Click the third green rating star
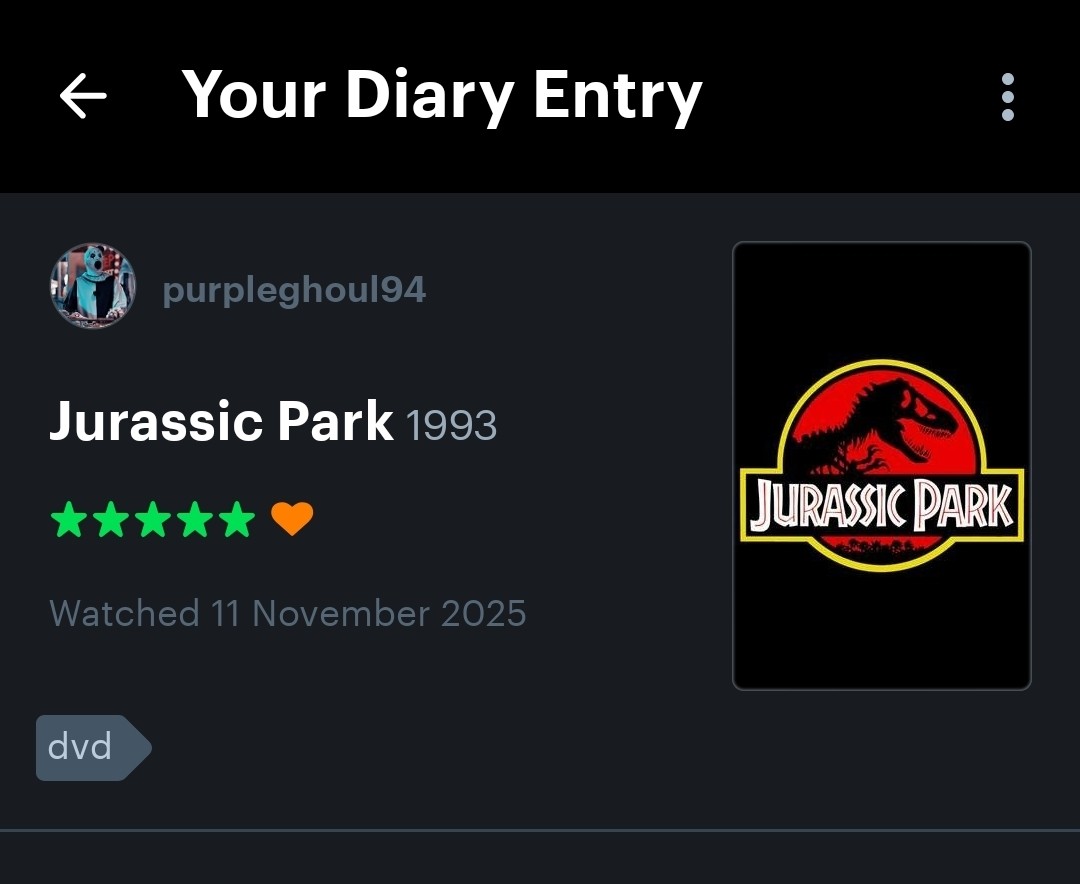The height and width of the screenshot is (884, 1080). click(154, 519)
